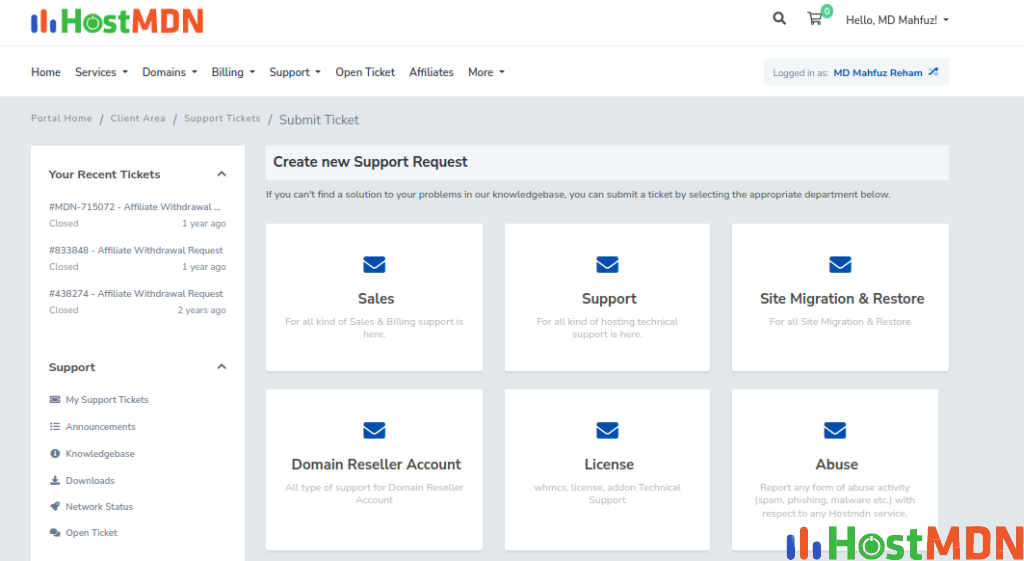1024x561 pixels.
Task: Expand the Billing menu dropdown
Action: 233,72
